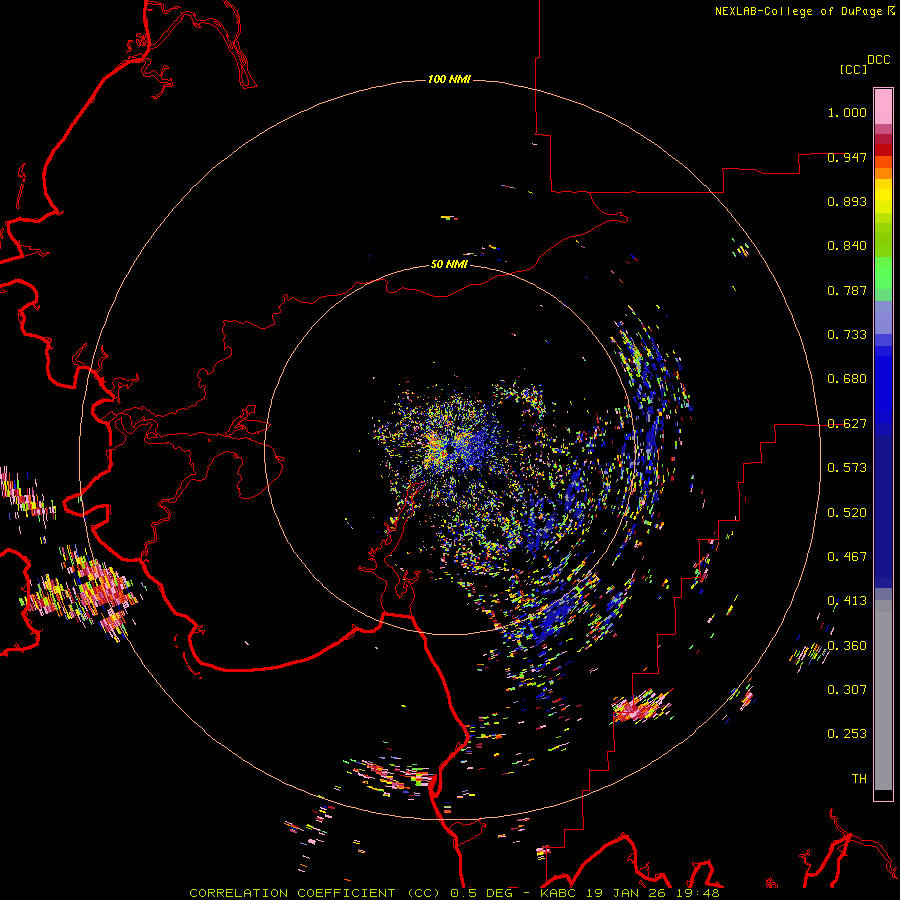Choose the 0.627 scale value

point(847,424)
